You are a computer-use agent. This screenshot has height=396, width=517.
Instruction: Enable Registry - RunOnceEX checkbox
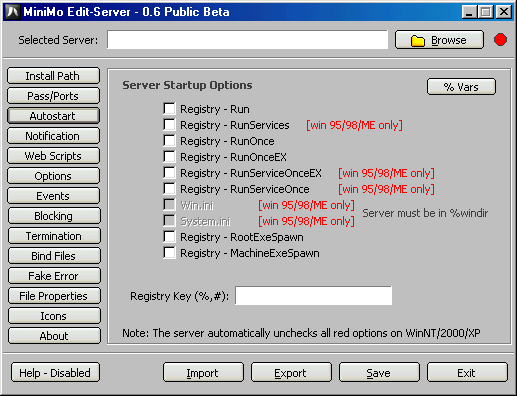tap(169, 156)
